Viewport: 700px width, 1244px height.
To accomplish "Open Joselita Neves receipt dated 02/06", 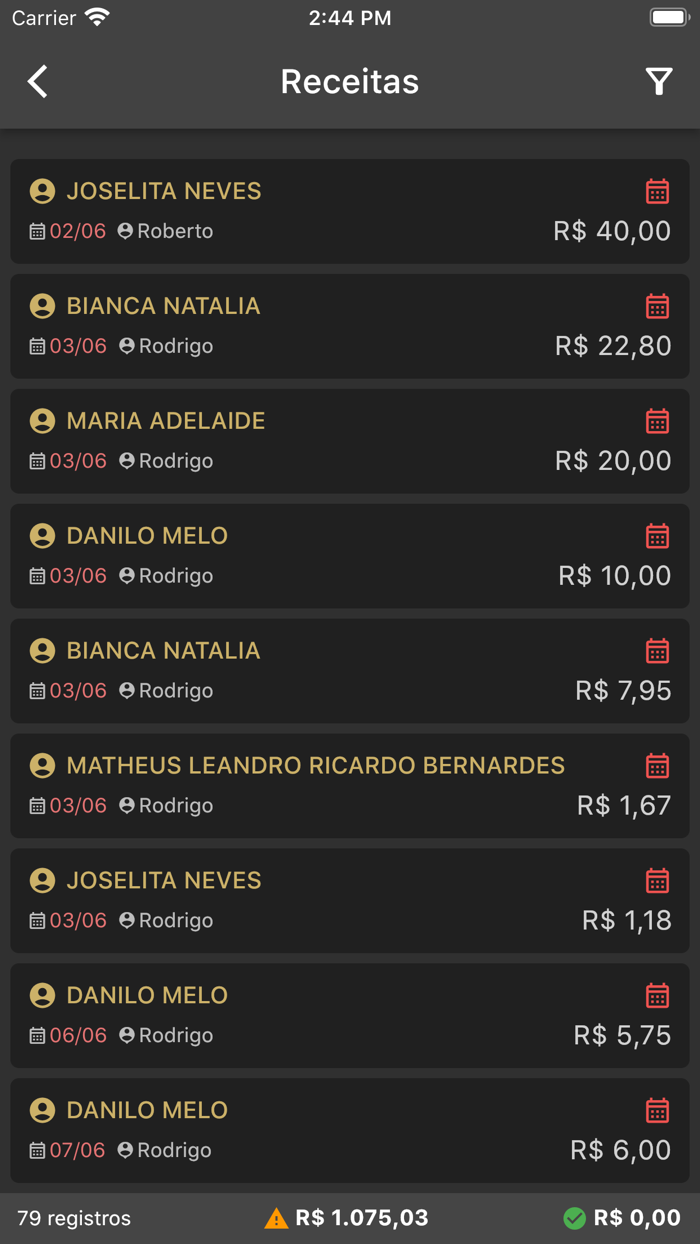I will click(x=350, y=211).
